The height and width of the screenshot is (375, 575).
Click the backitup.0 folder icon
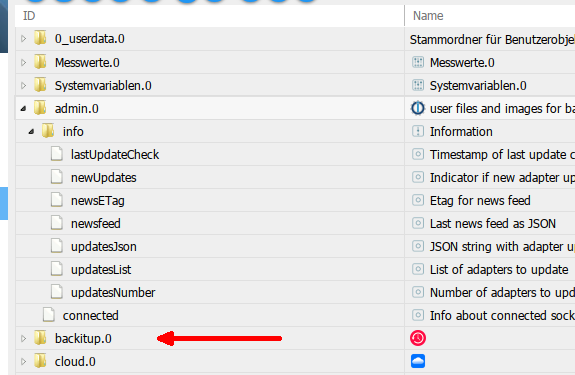[40, 338]
